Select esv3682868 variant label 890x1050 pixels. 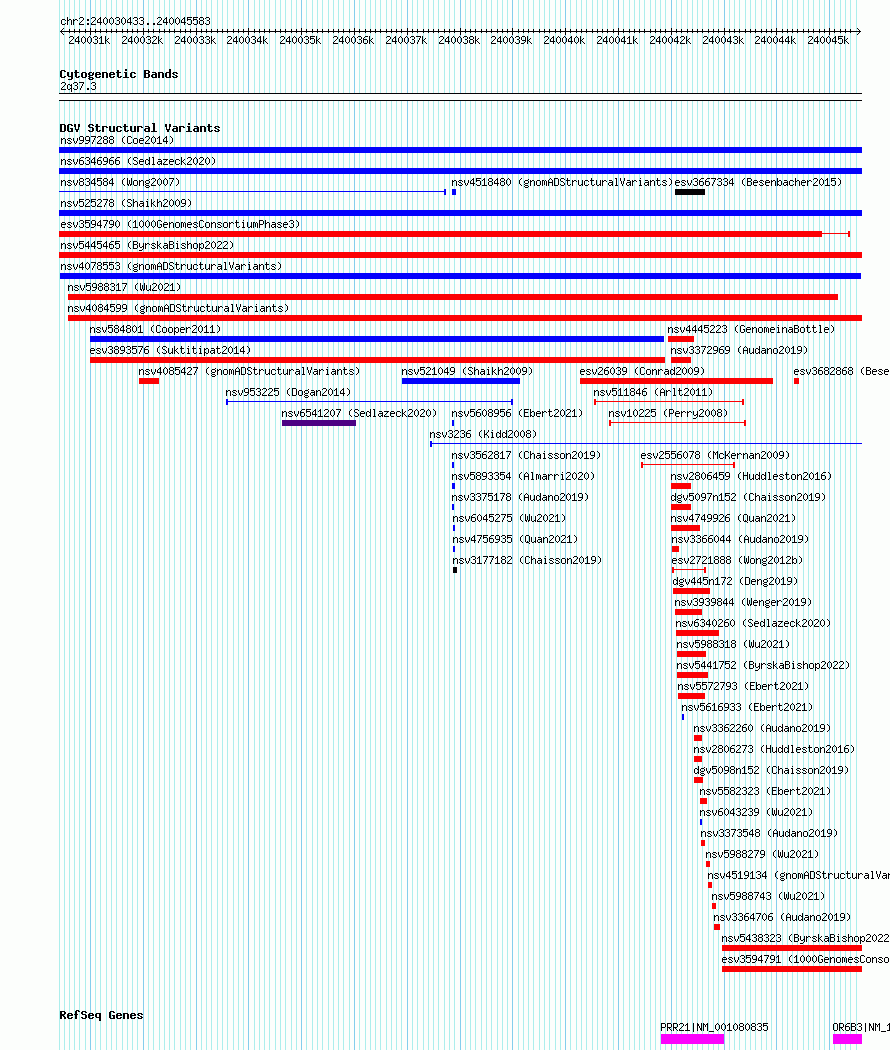pos(841,371)
